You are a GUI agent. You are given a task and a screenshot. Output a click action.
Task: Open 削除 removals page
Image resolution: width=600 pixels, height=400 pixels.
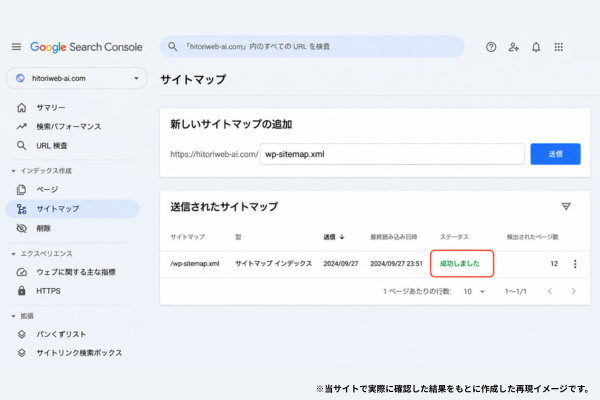[43, 229]
